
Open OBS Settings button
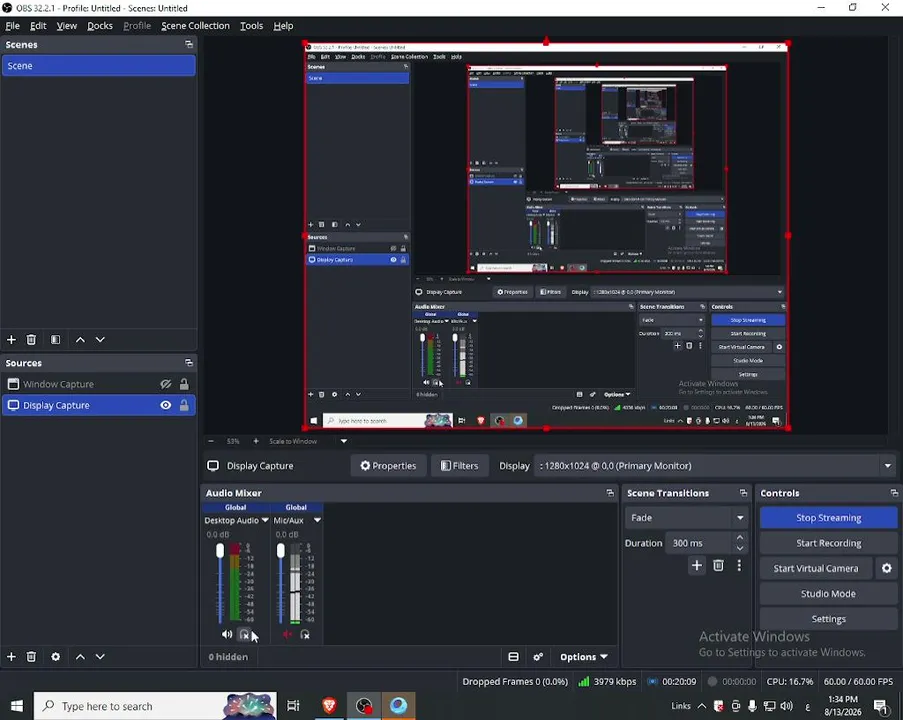[828, 619]
